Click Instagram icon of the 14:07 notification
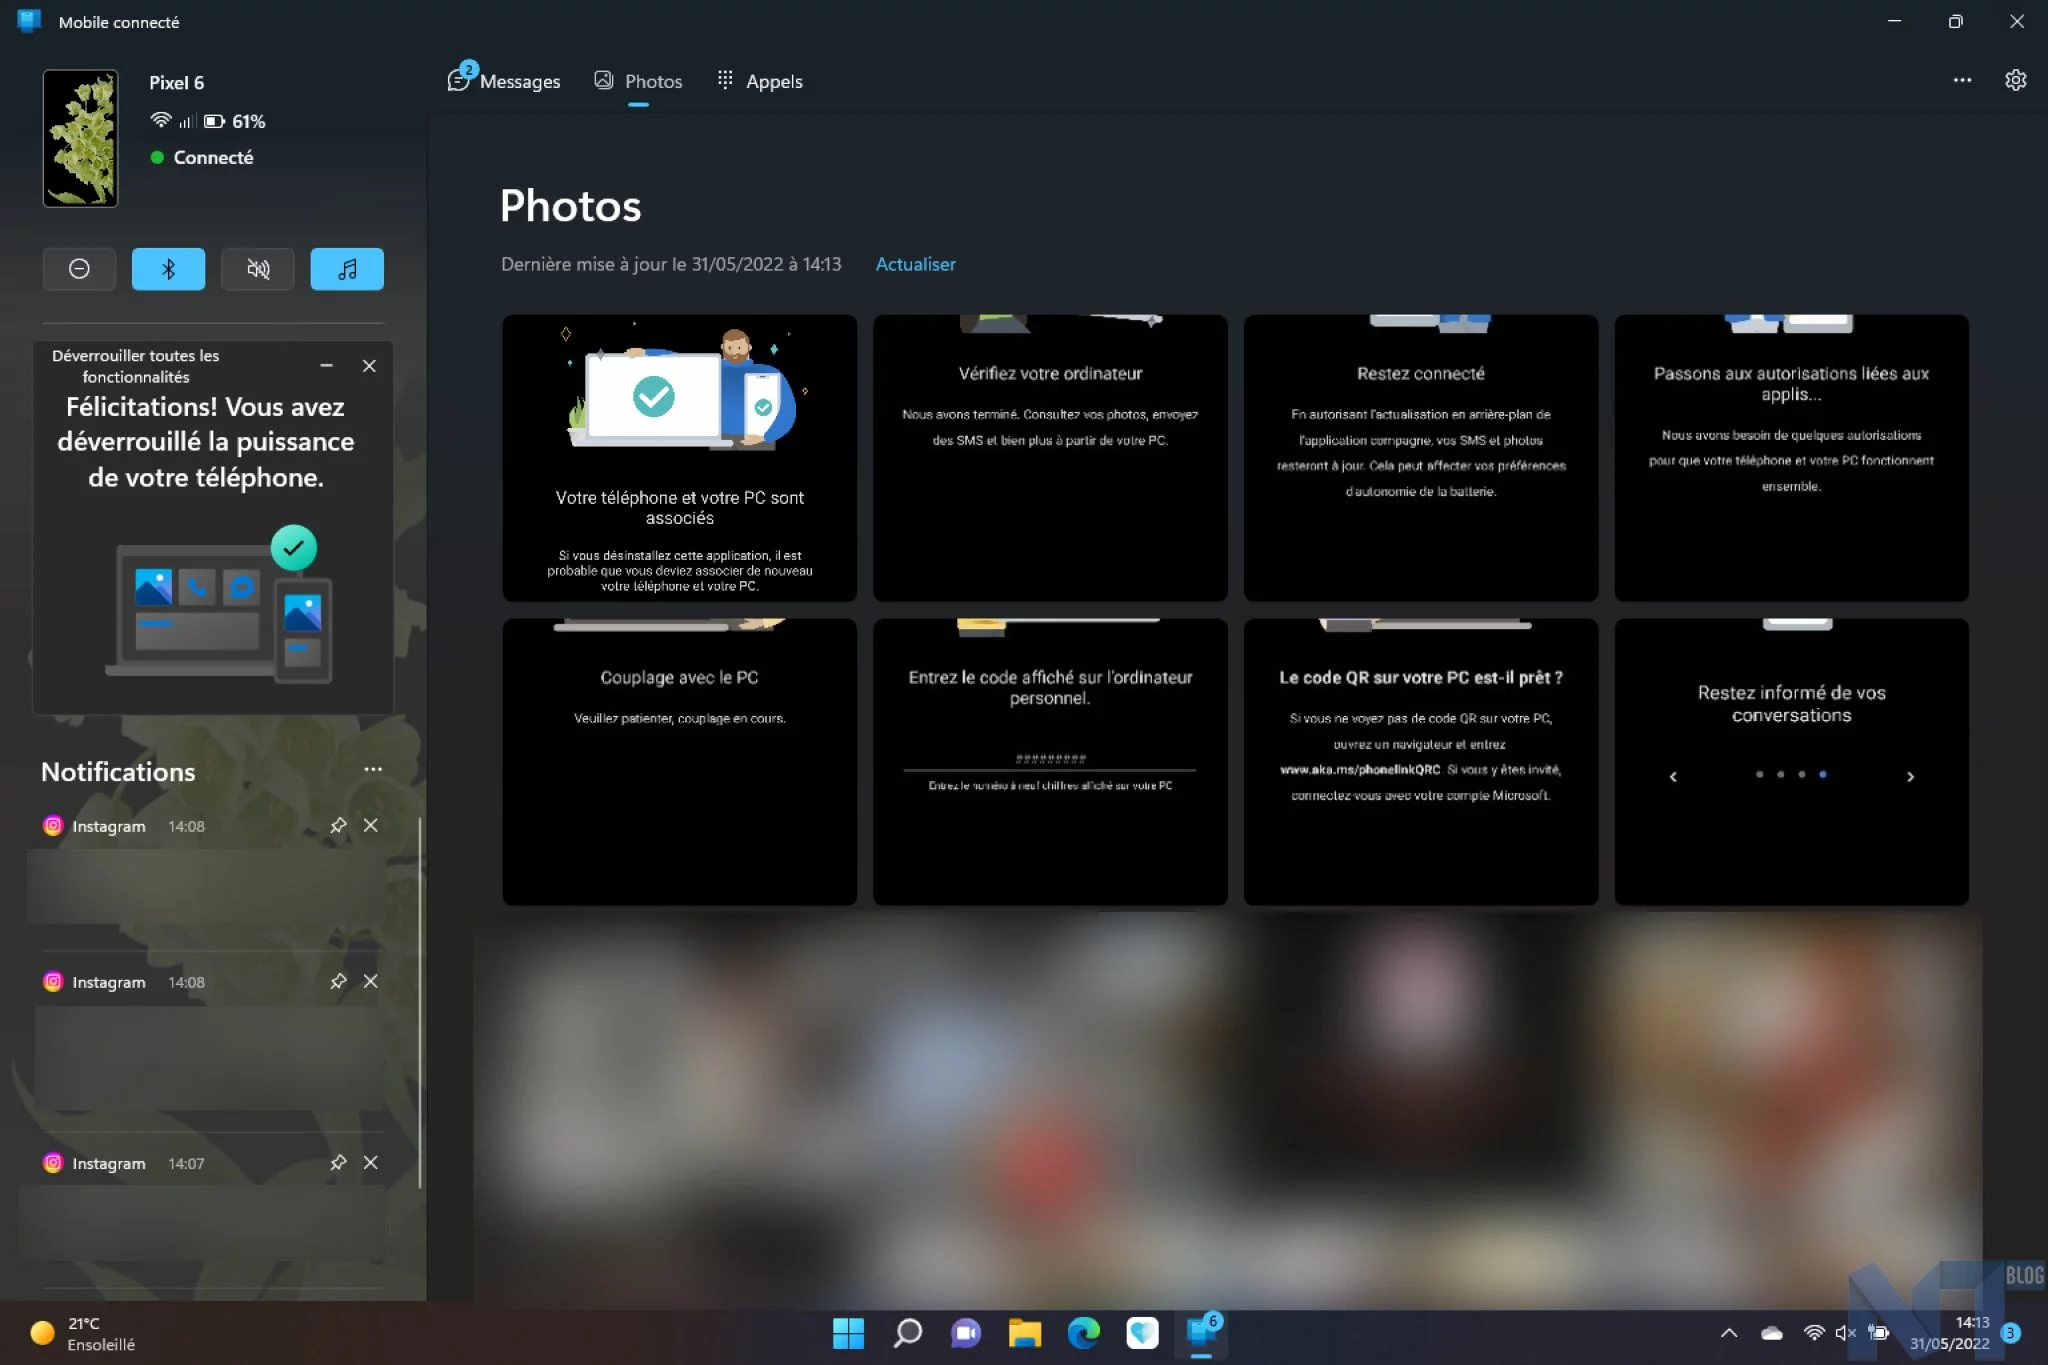Image resolution: width=2048 pixels, height=1365 pixels. (x=53, y=1162)
